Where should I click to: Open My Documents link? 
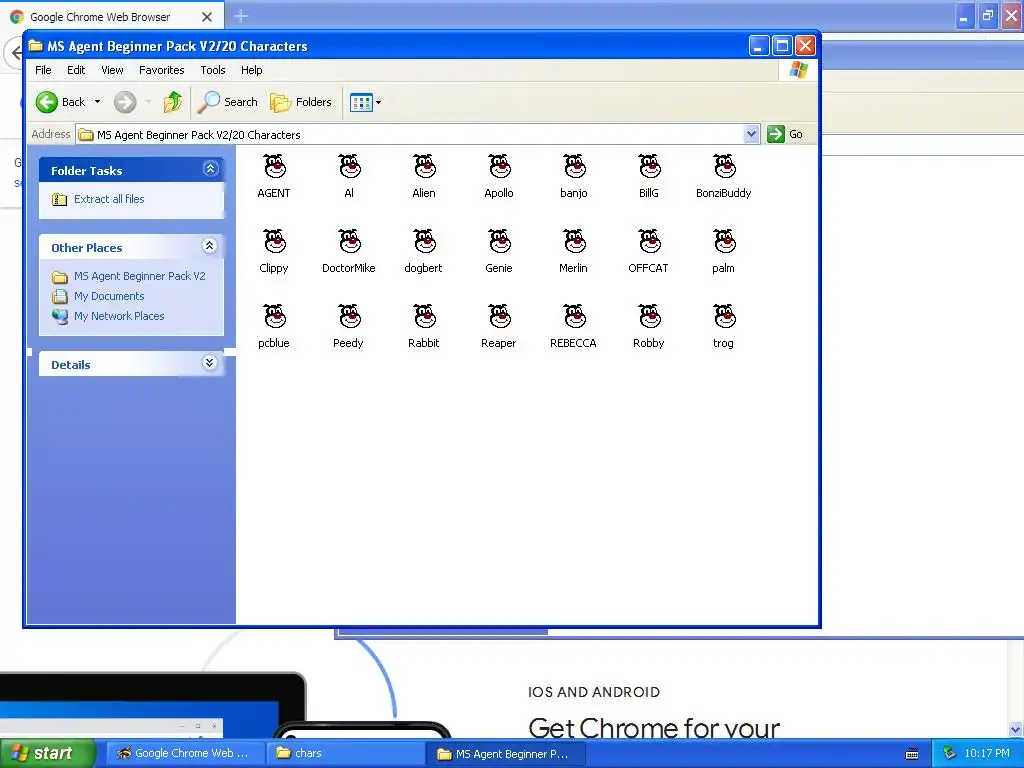pos(108,296)
